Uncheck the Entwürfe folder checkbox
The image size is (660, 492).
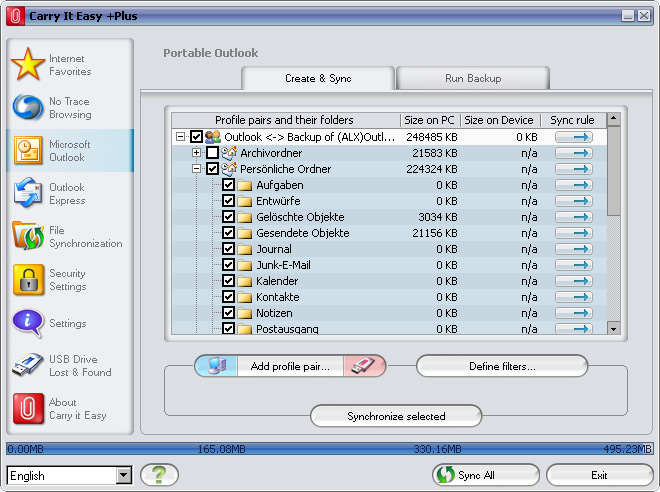(x=228, y=201)
